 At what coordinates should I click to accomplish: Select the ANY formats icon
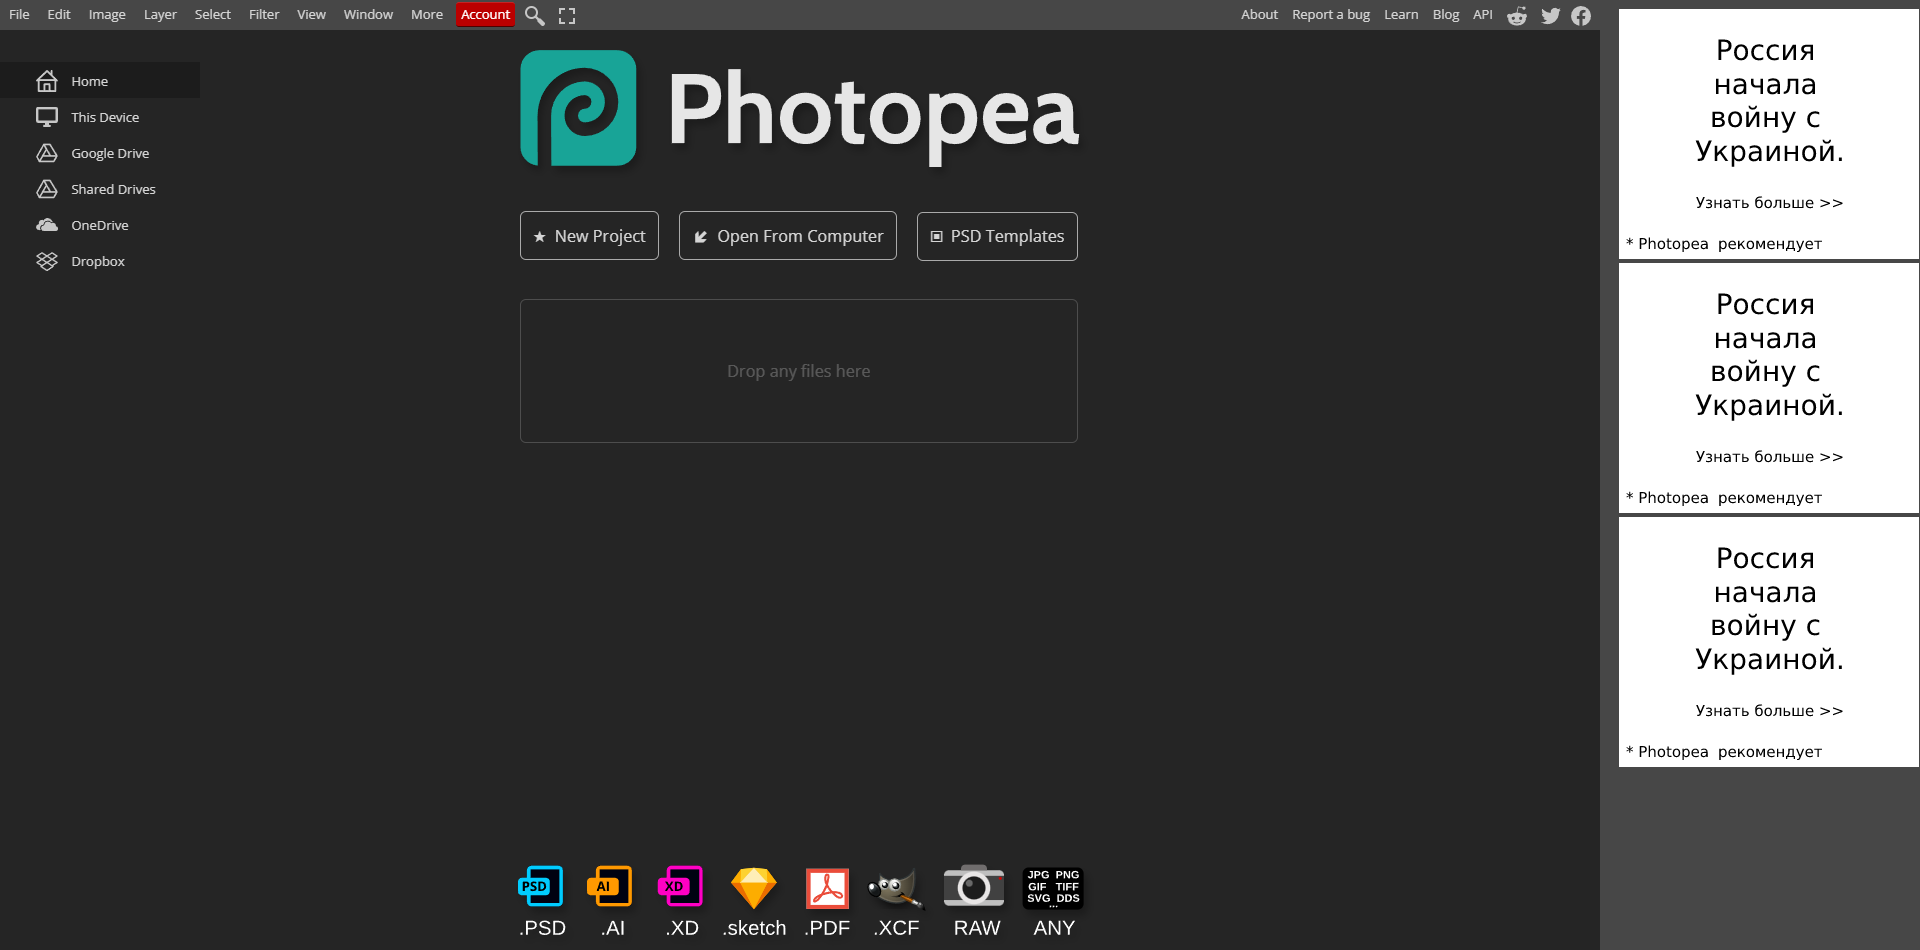pyautogui.click(x=1054, y=887)
